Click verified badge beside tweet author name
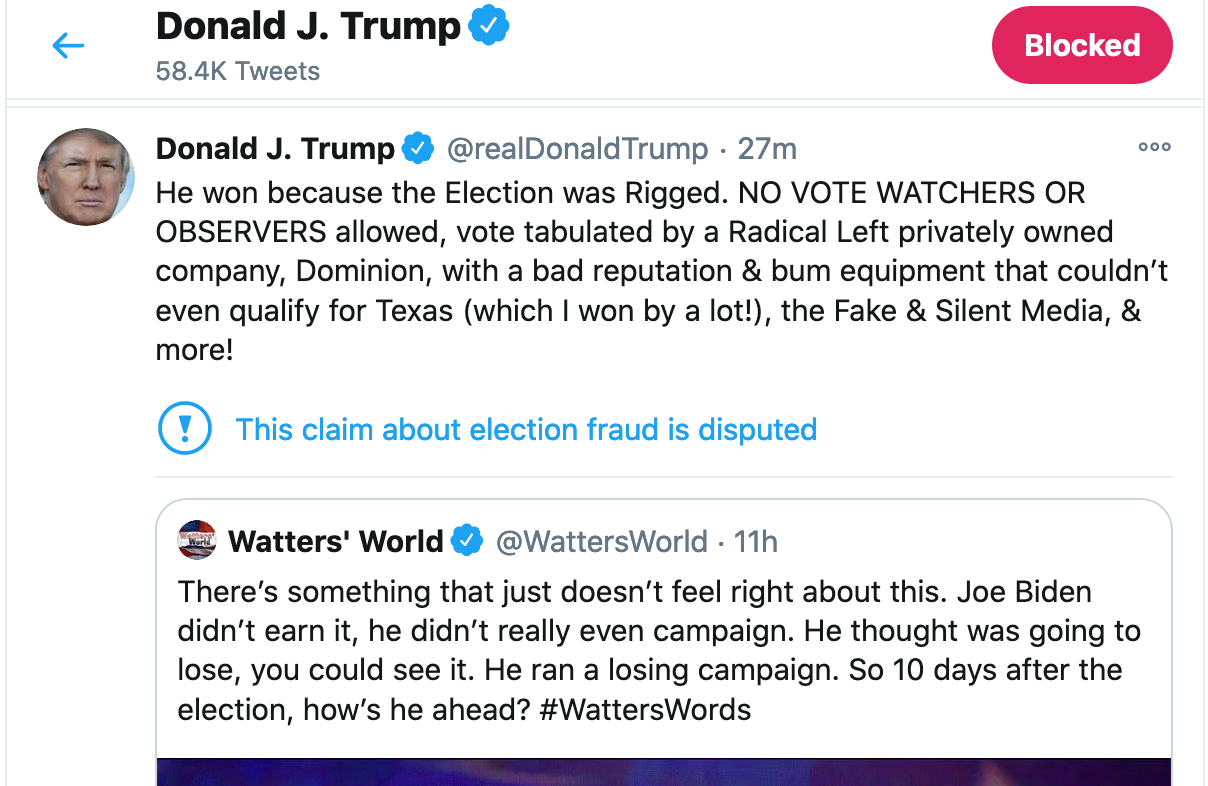This screenshot has width=1208, height=786. click(x=418, y=150)
